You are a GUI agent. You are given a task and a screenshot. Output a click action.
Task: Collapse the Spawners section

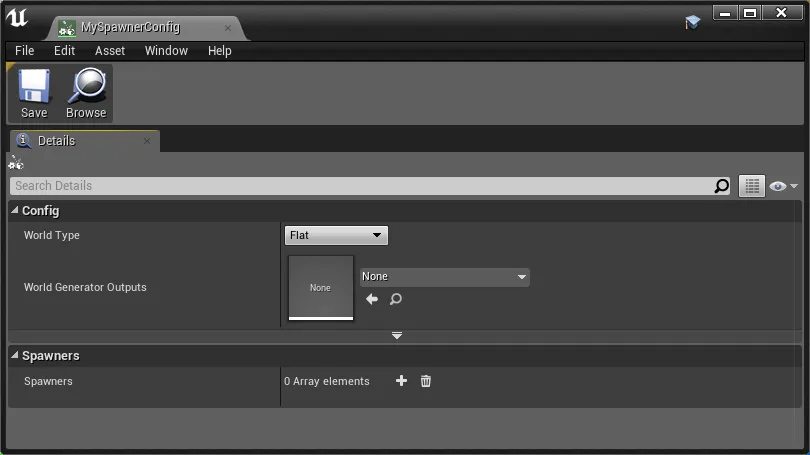tap(15, 356)
